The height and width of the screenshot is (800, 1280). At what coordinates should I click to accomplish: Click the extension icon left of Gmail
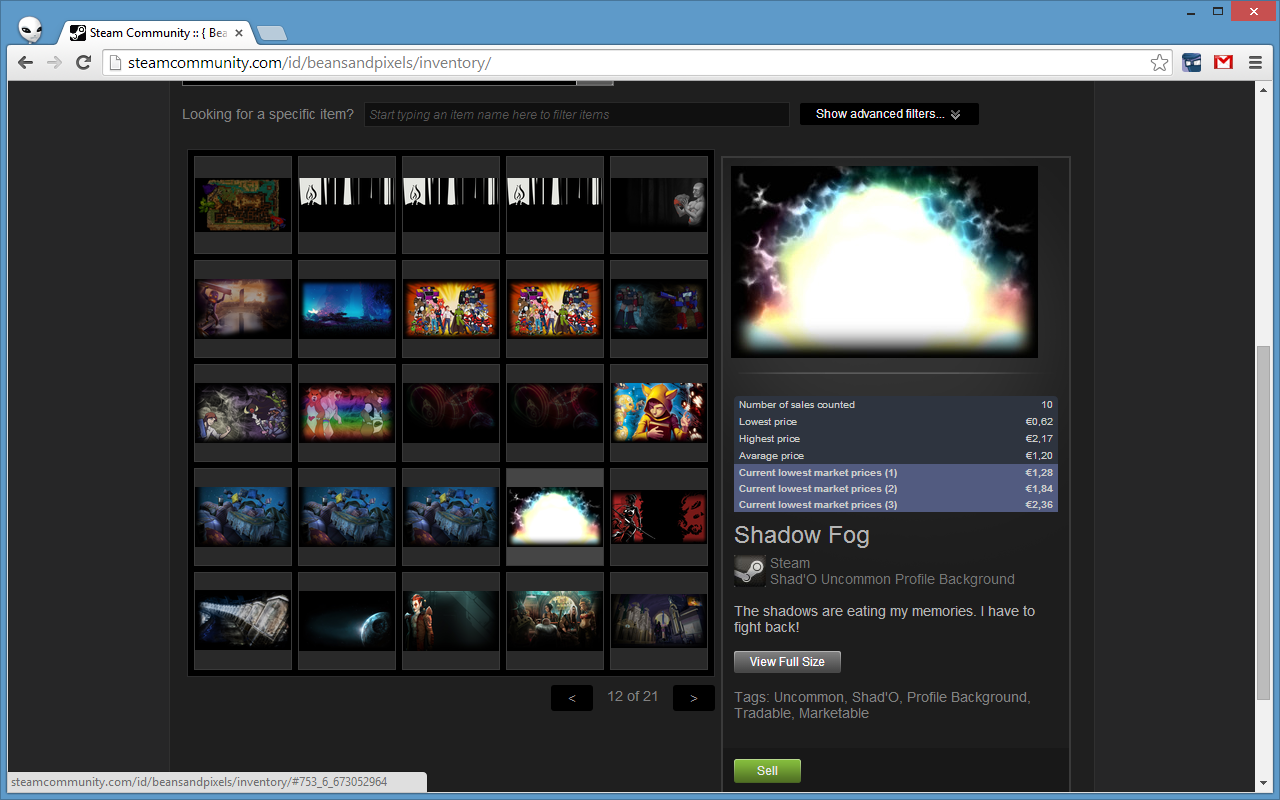pos(1192,63)
